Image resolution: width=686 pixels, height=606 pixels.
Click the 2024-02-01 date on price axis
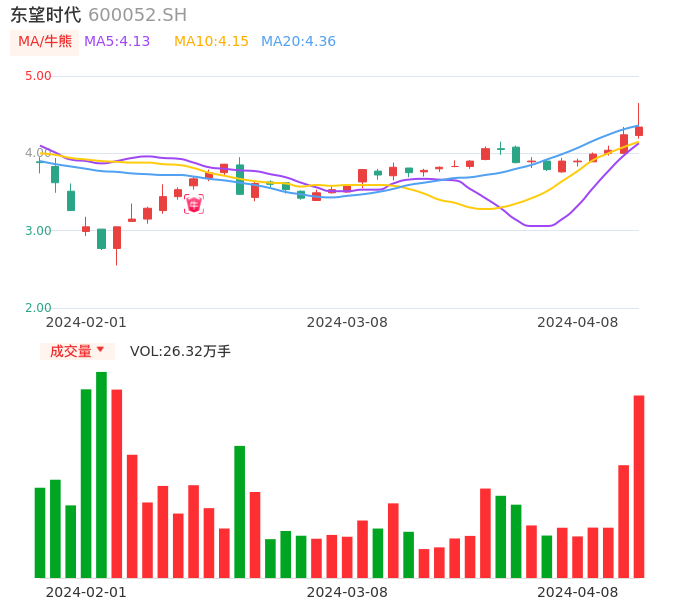coord(86,322)
